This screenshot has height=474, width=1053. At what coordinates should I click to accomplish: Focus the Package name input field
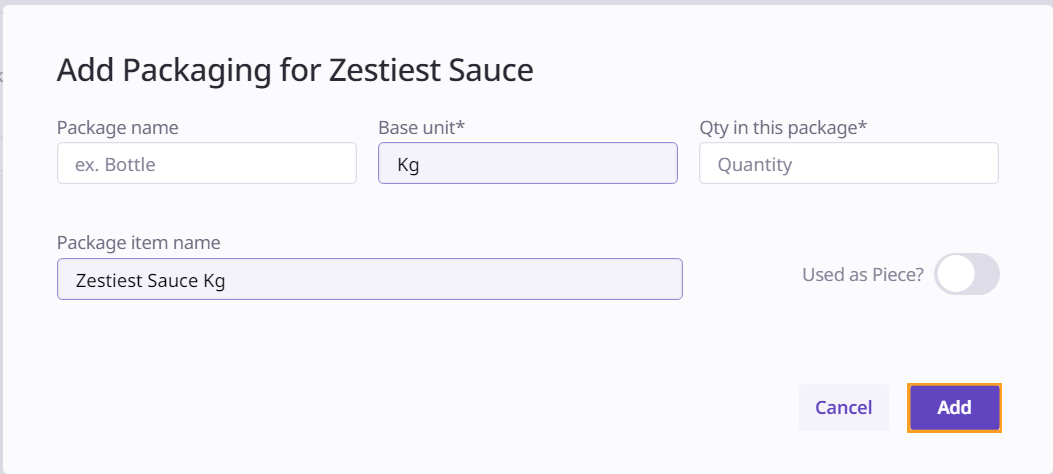point(206,163)
